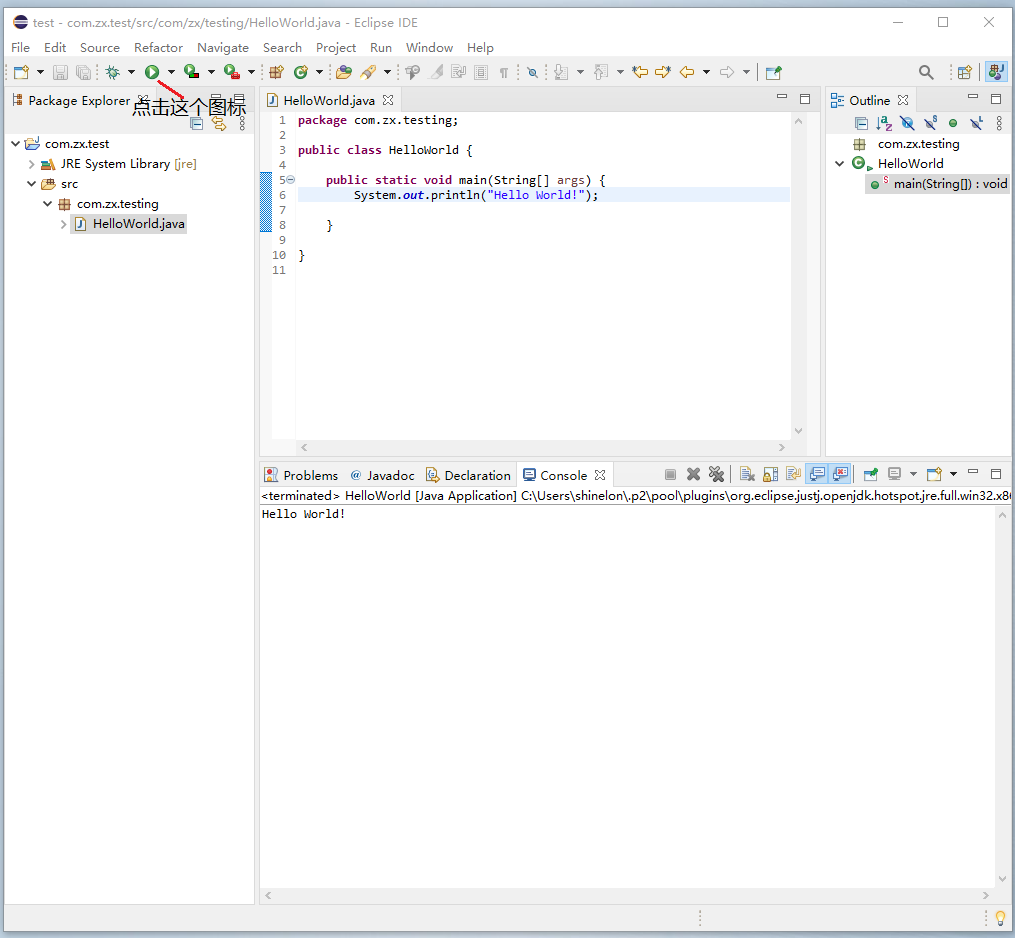Open the Debug dropdown arrow
This screenshot has width=1015, height=938.
pos(131,72)
